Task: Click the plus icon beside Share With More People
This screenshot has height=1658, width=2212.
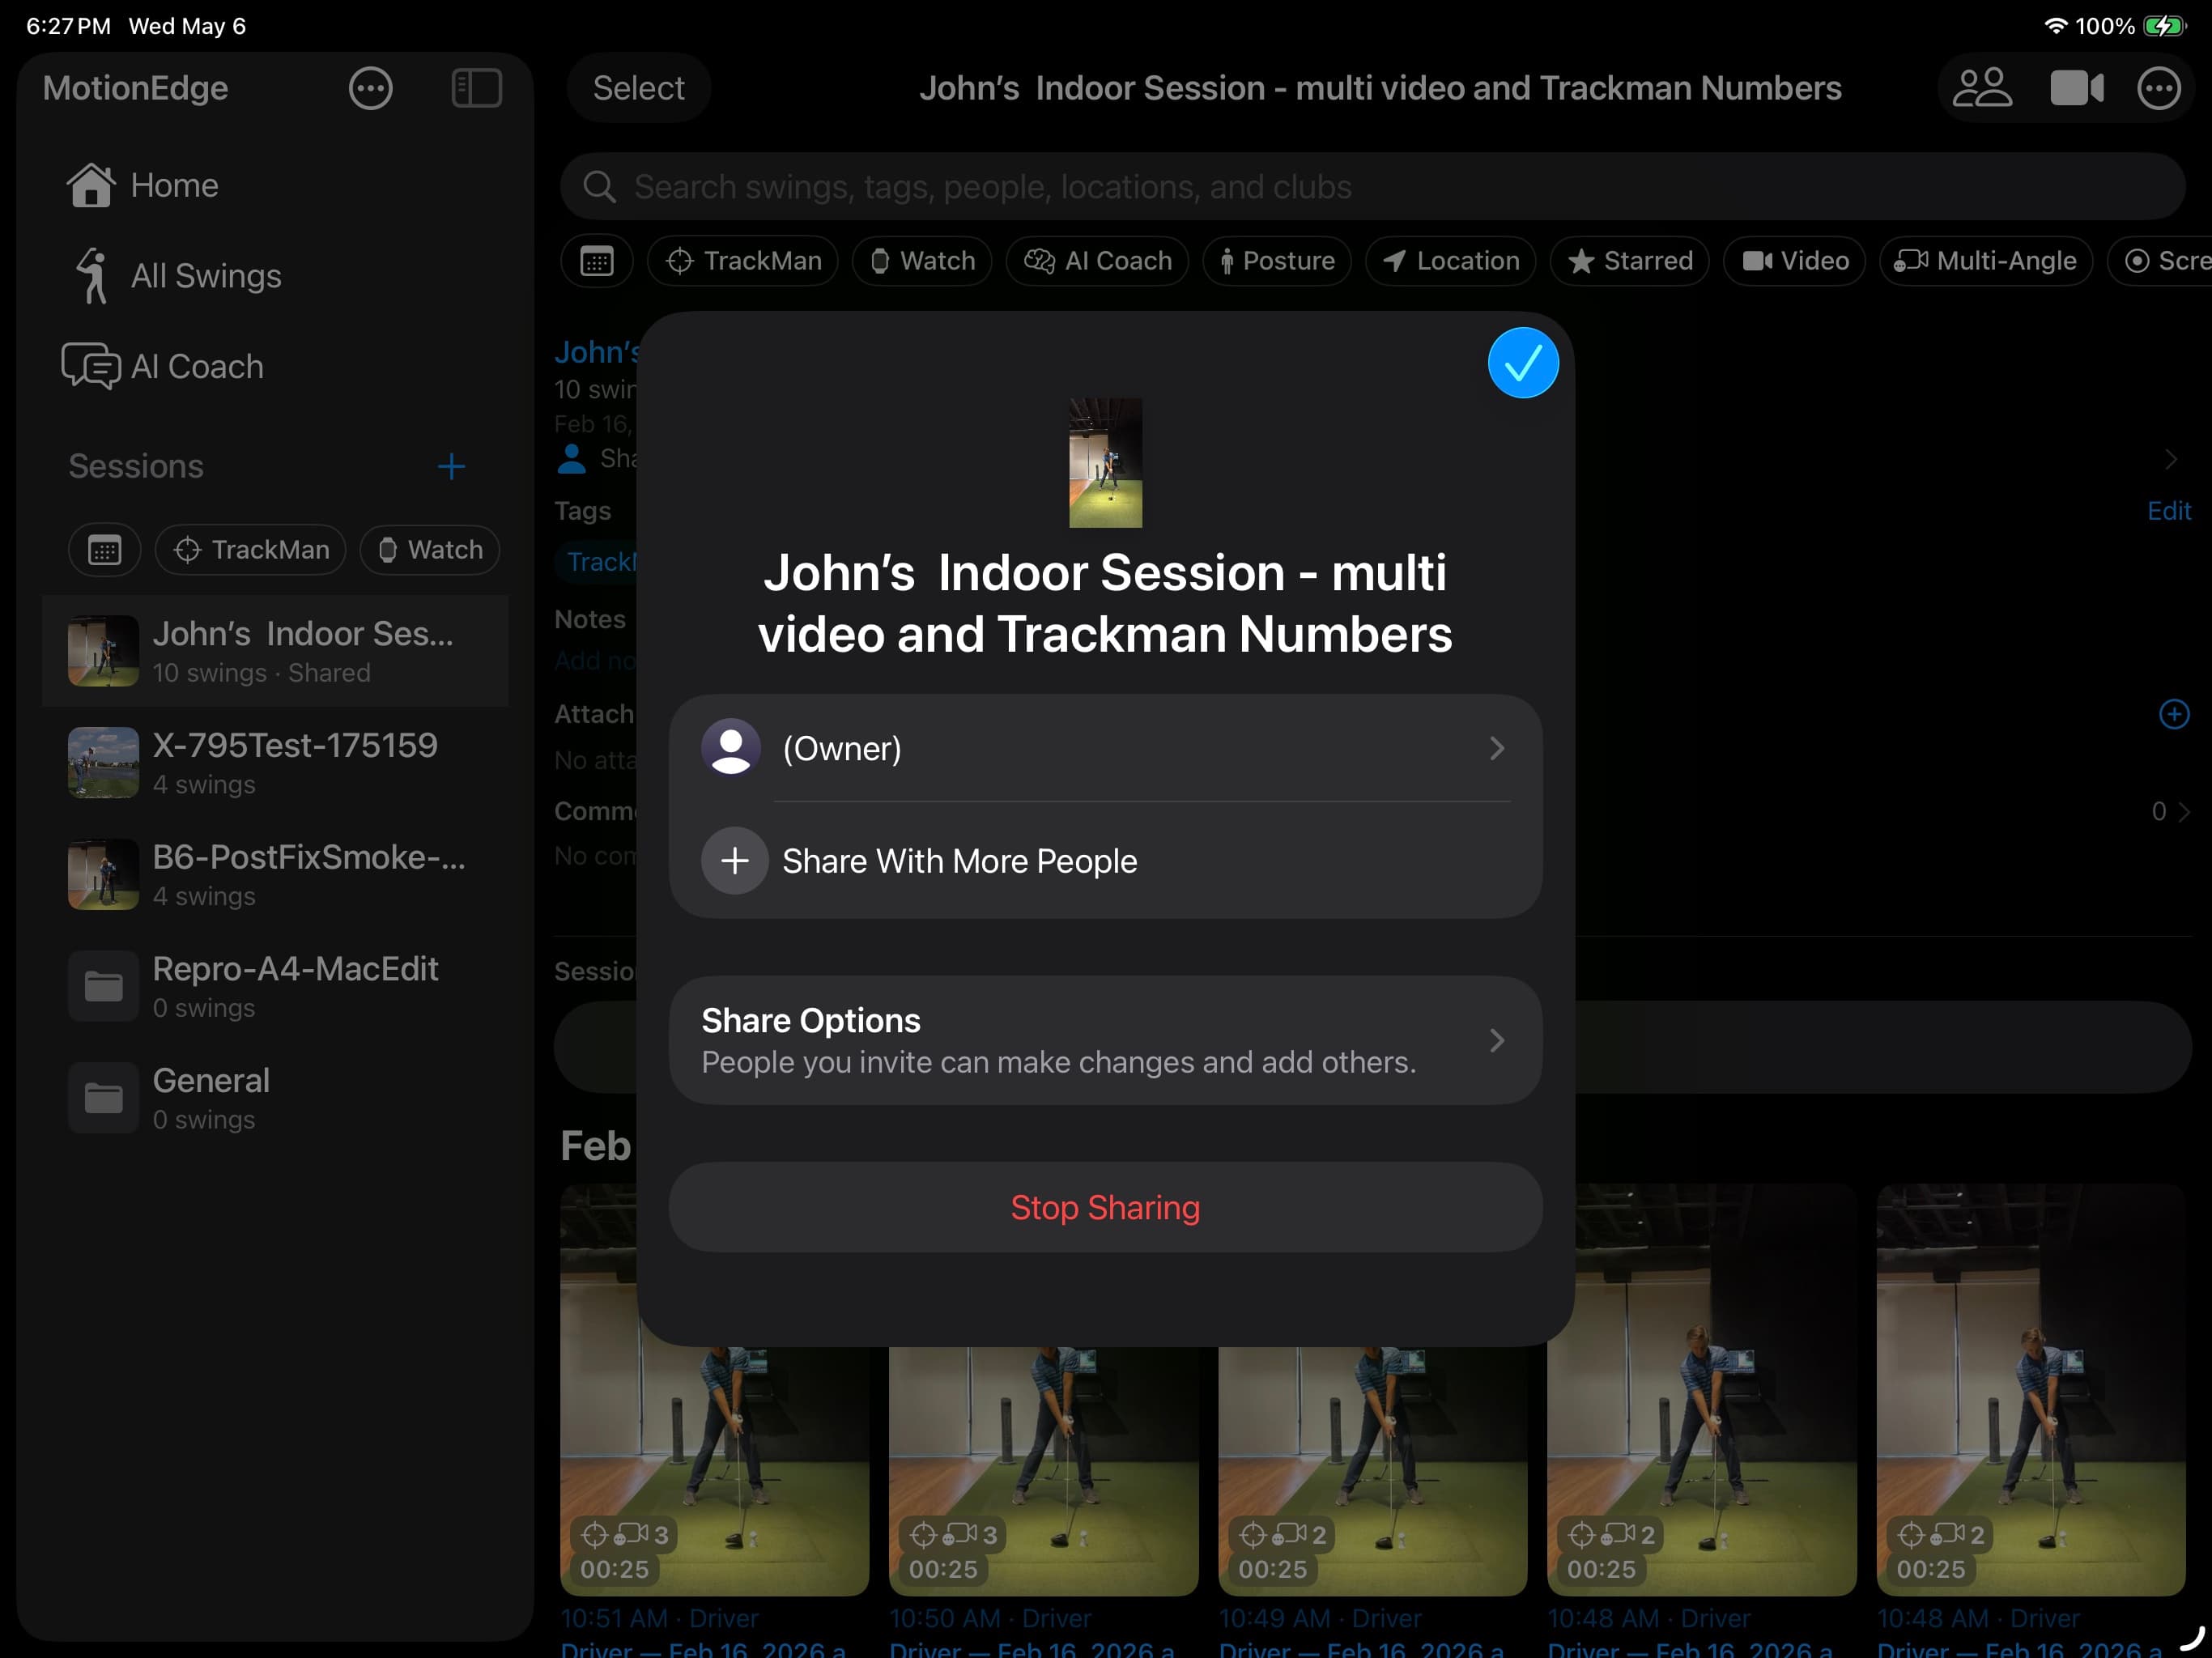Action: [x=734, y=861]
